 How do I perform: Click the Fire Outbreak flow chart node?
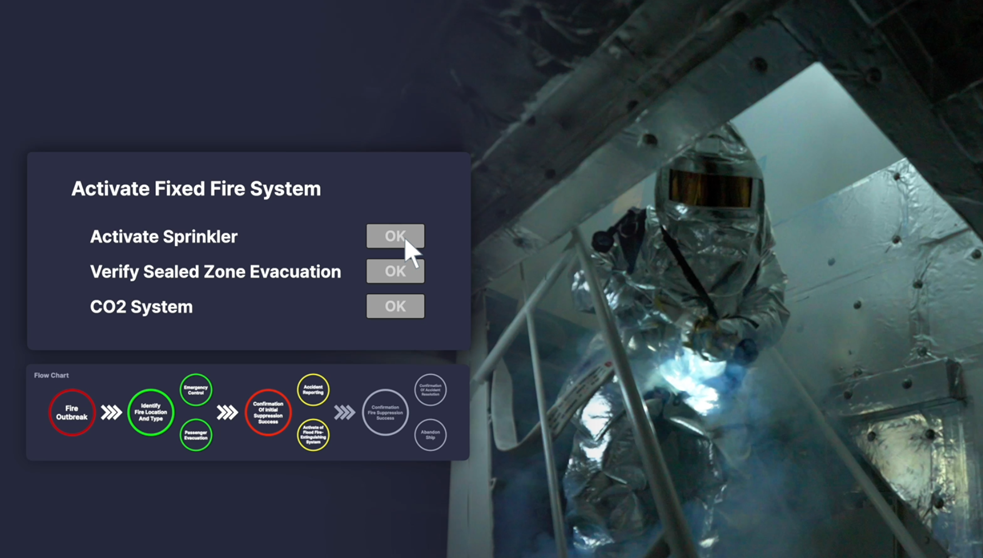click(x=72, y=412)
